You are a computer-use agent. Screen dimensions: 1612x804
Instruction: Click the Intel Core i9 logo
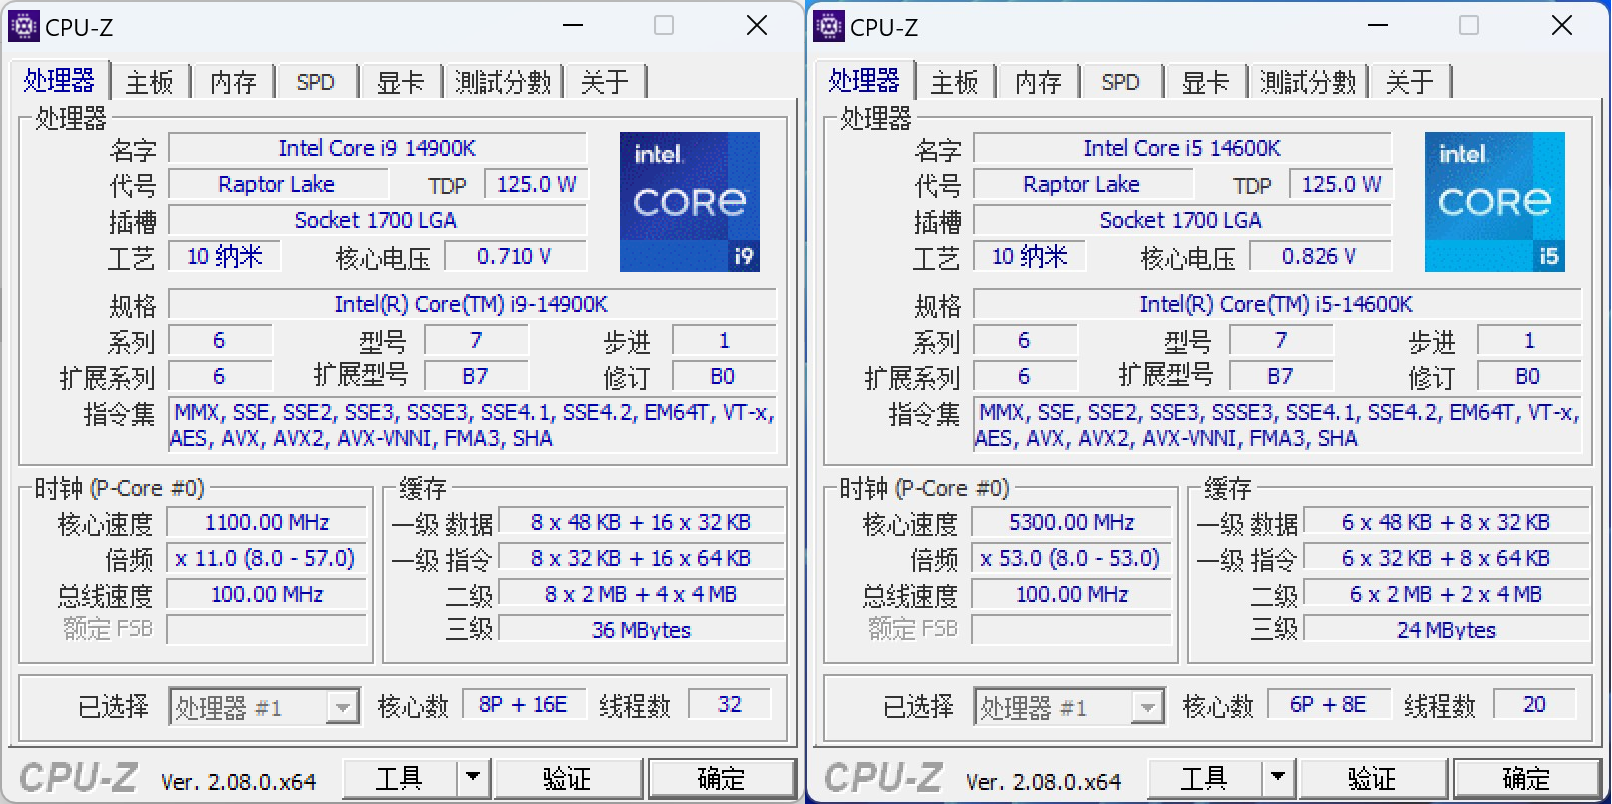pos(689,202)
